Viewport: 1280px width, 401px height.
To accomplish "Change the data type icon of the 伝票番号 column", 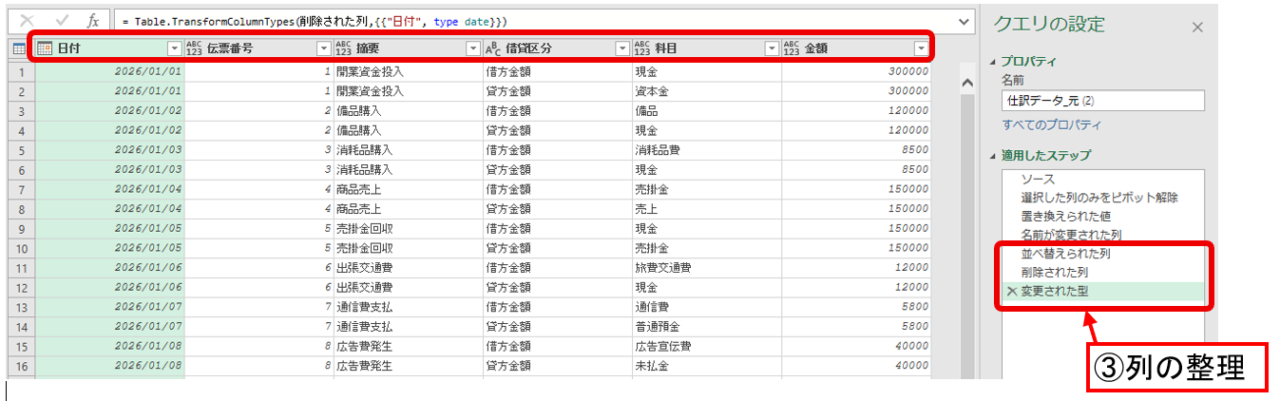I will [194, 48].
